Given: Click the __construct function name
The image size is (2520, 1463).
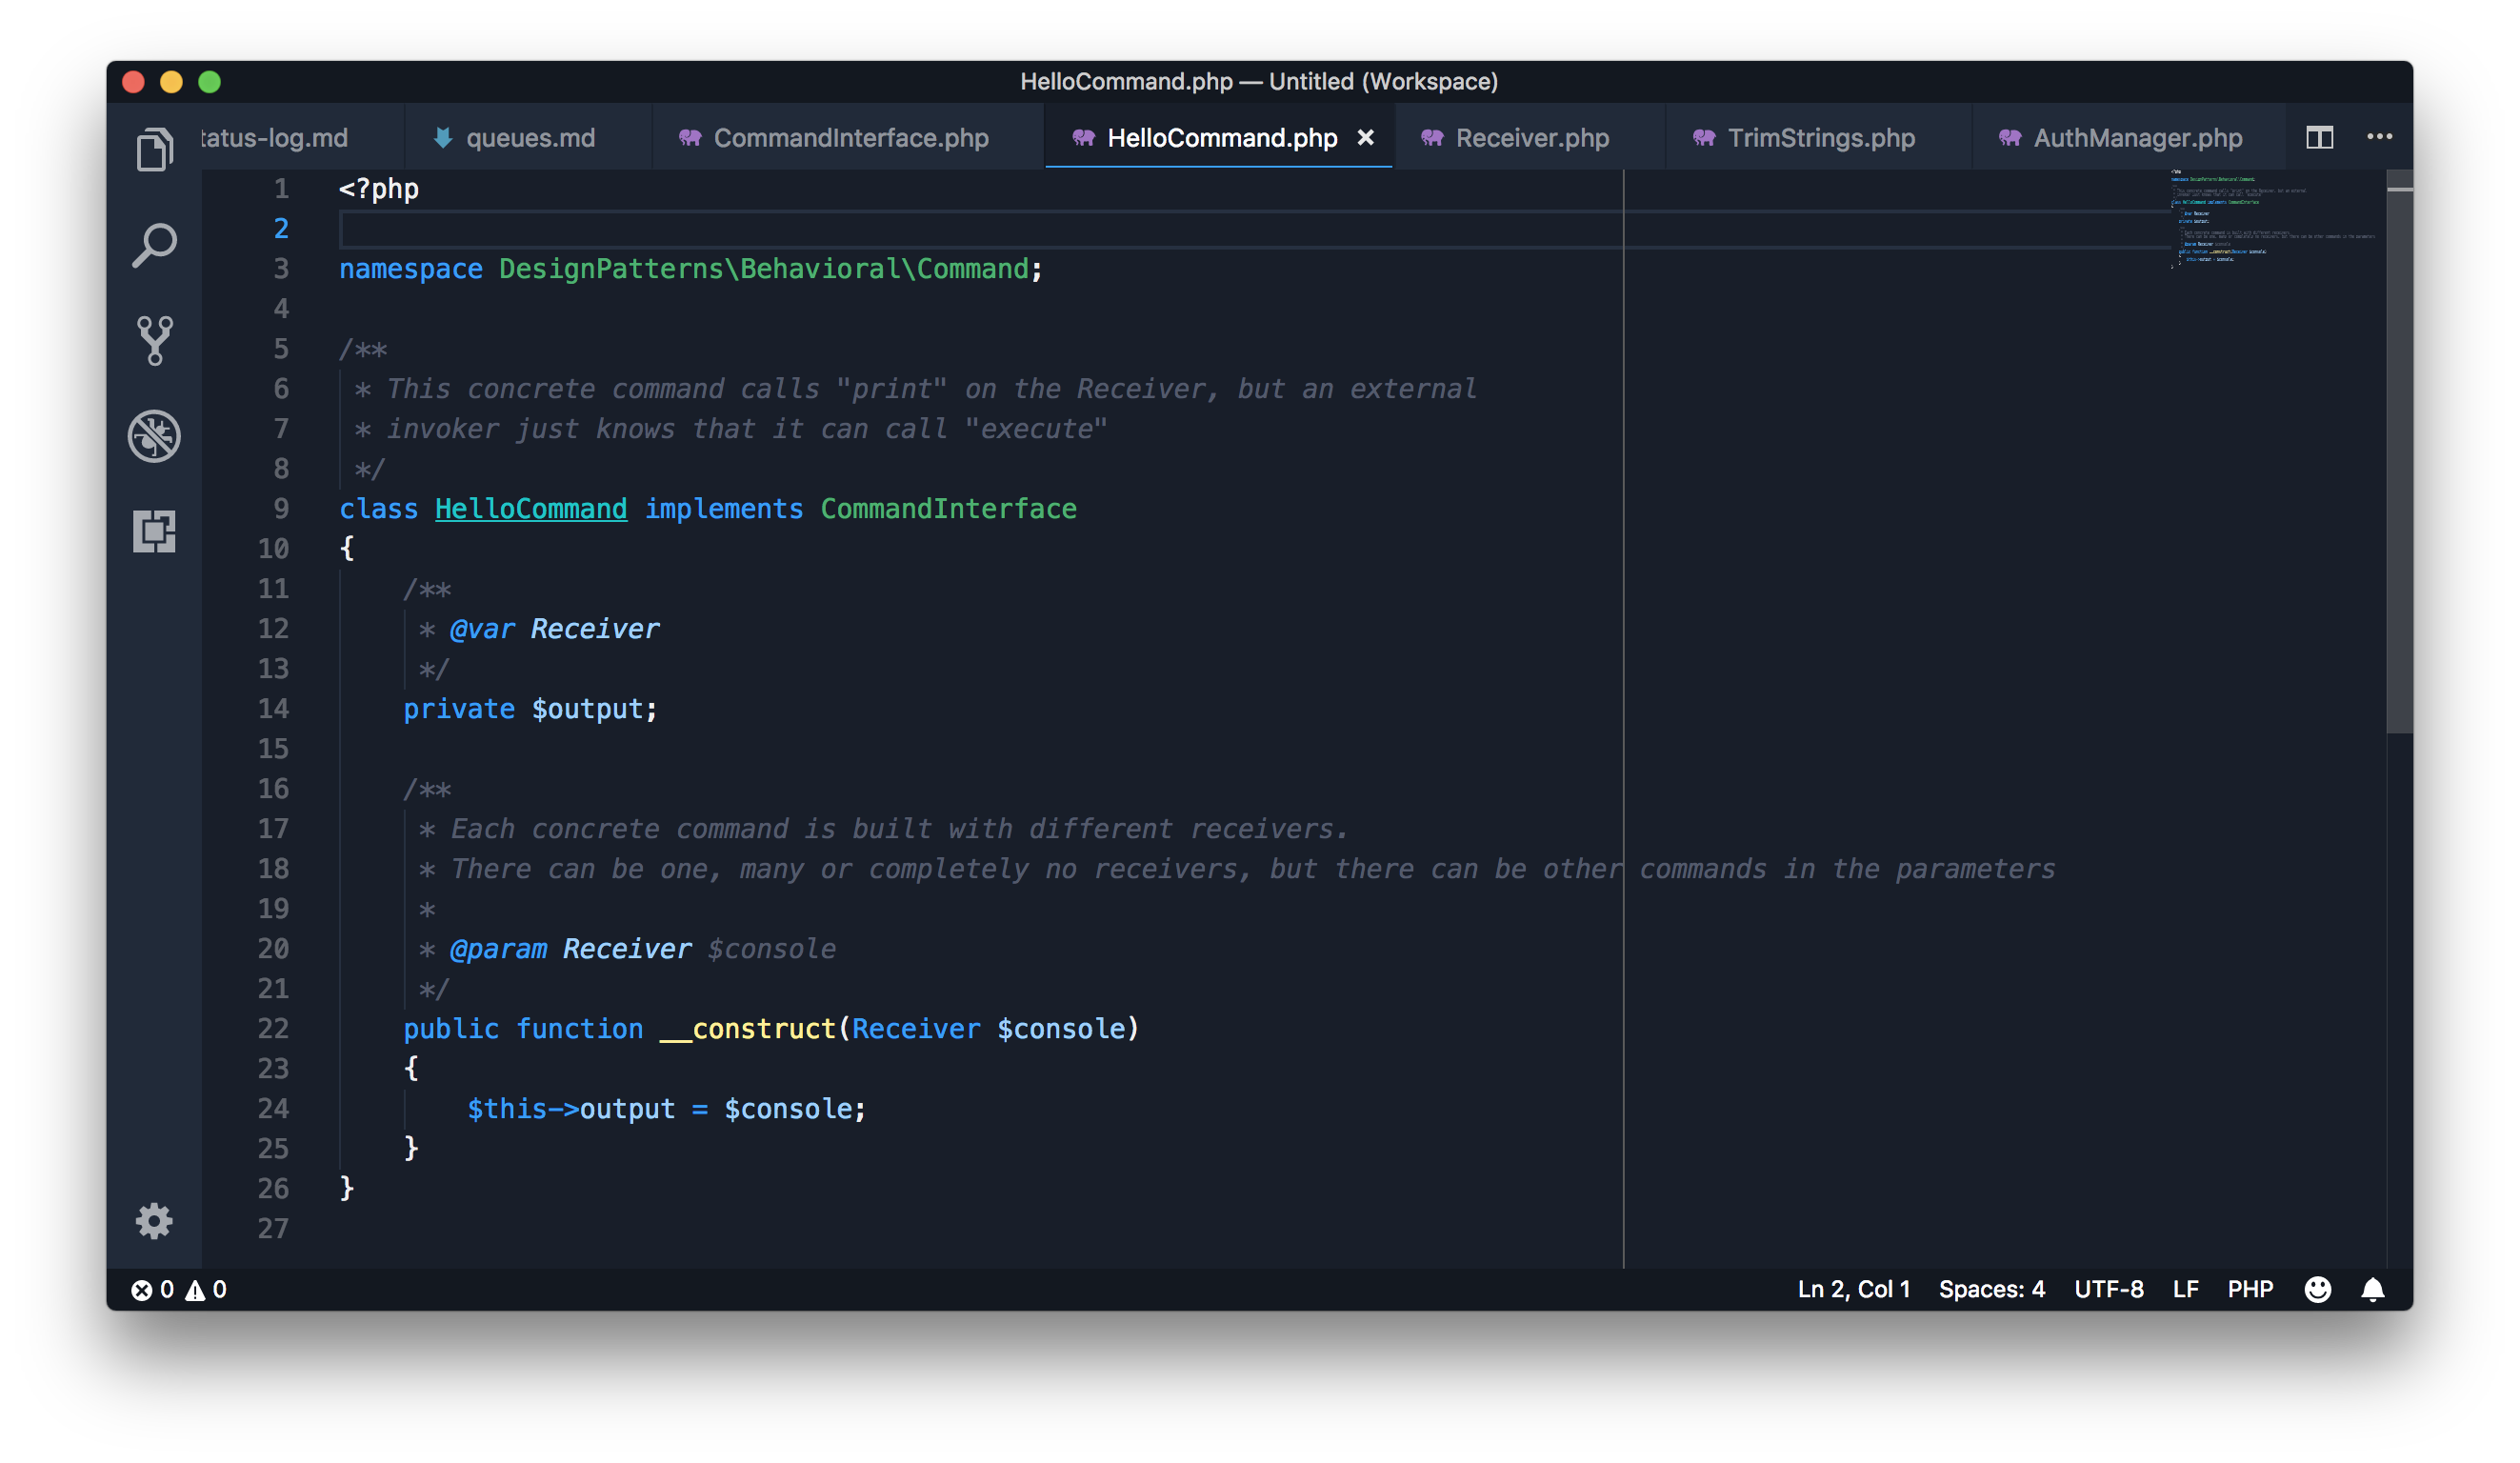Looking at the screenshot, I should 748,1029.
